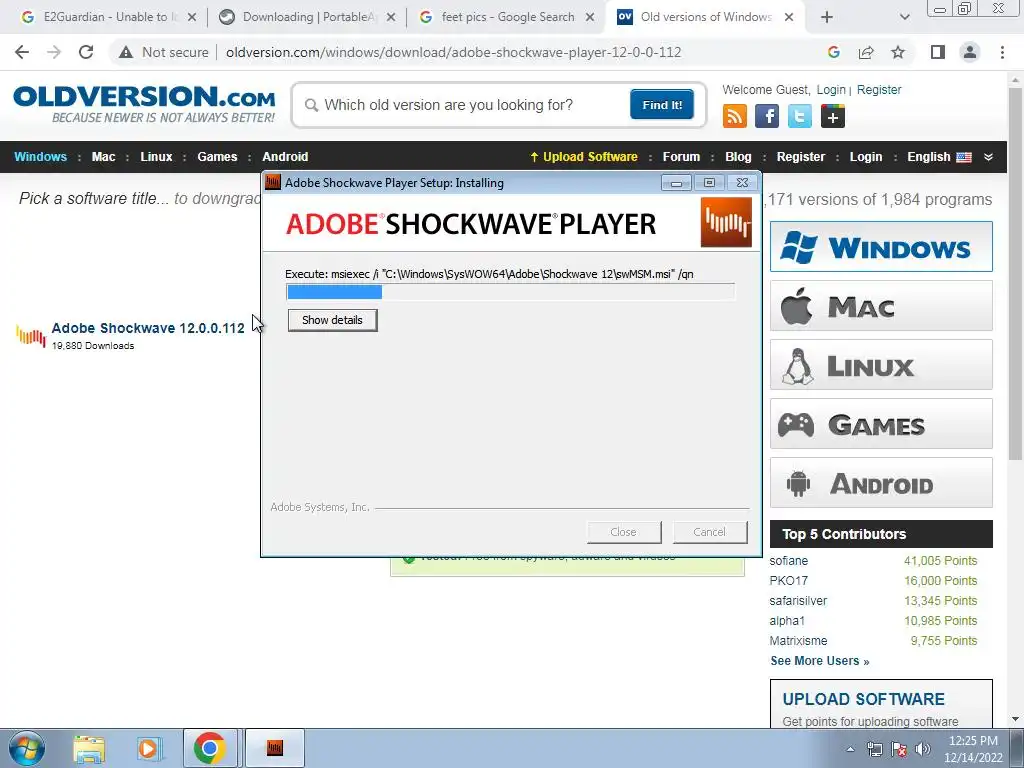Click contributor sofiane

pos(788,561)
